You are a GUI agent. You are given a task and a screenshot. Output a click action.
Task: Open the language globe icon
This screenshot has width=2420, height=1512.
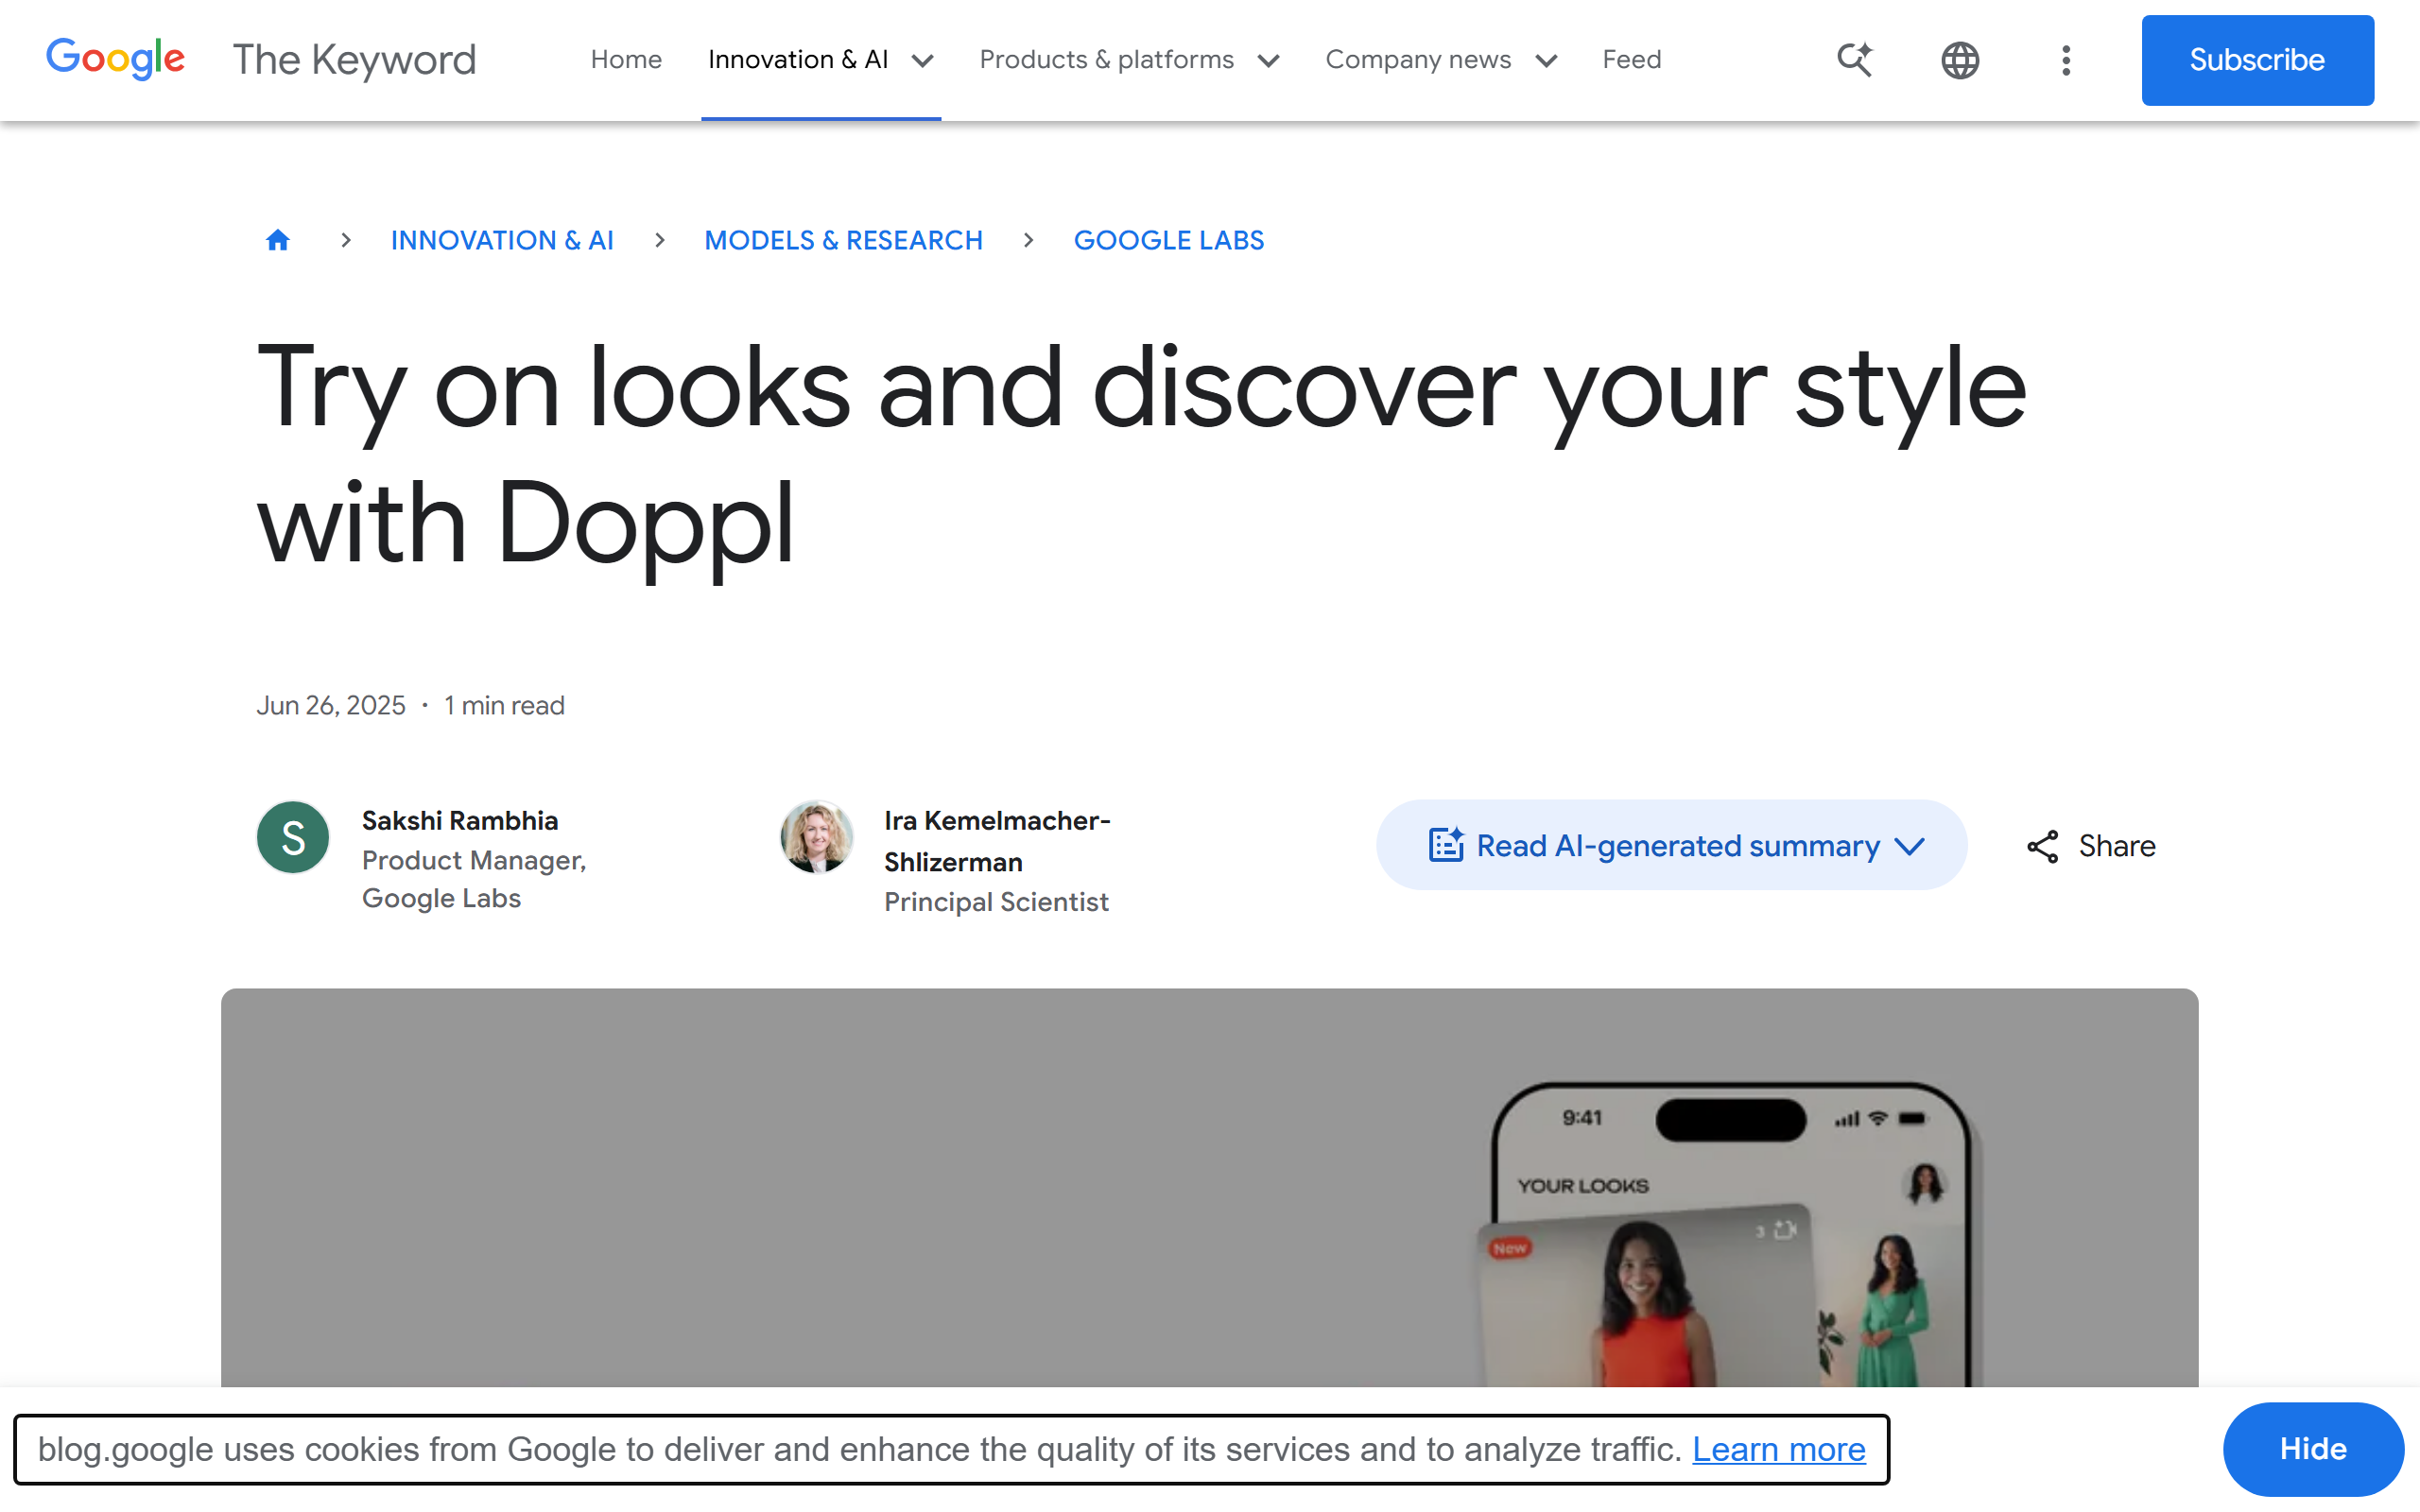point(1960,60)
